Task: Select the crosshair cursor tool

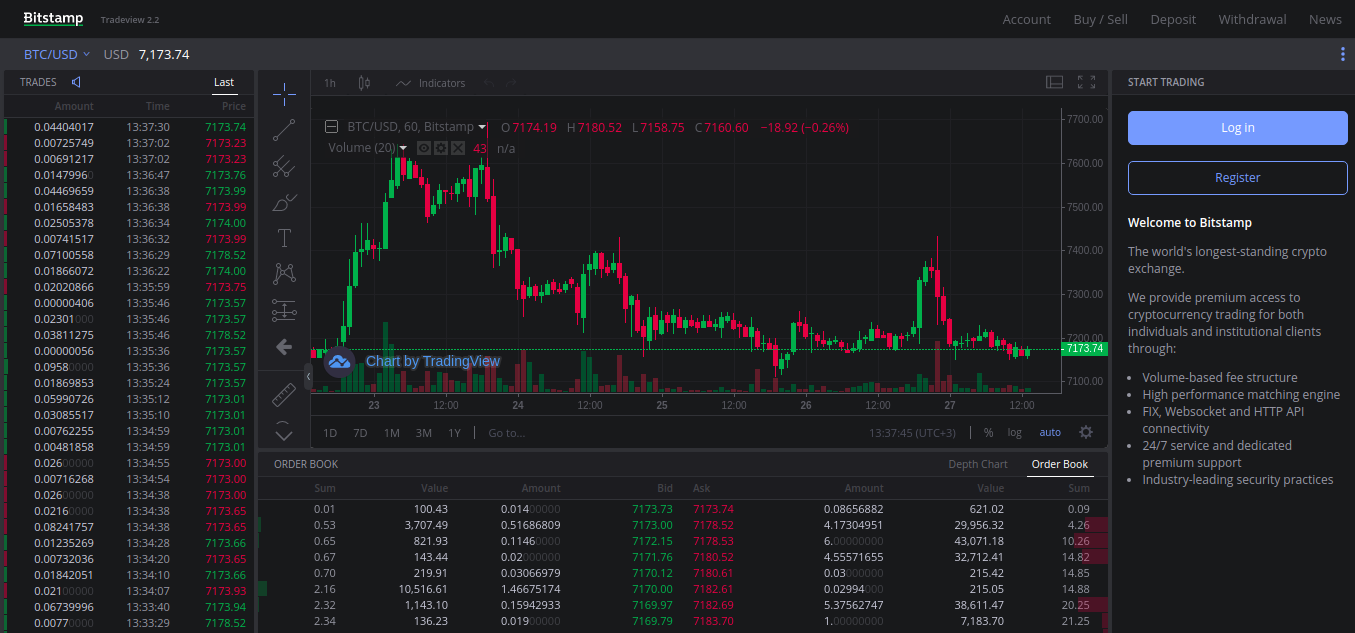Action: pos(284,94)
